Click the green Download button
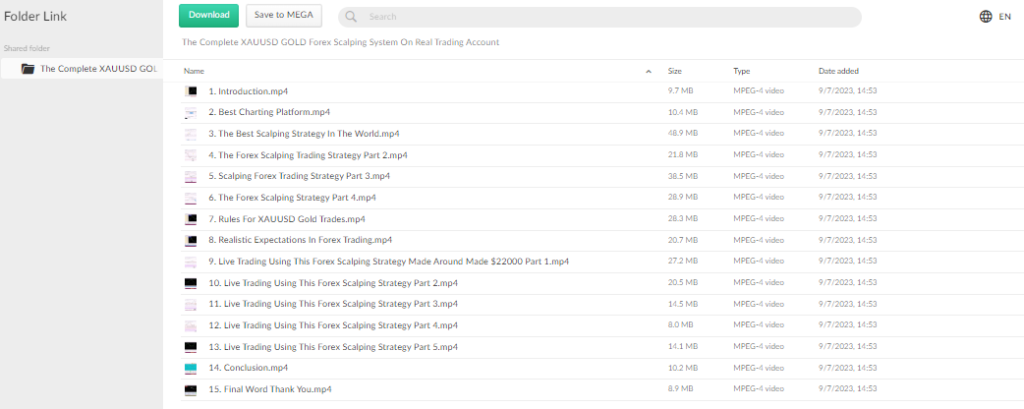This screenshot has width=1024, height=409. tap(209, 16)
